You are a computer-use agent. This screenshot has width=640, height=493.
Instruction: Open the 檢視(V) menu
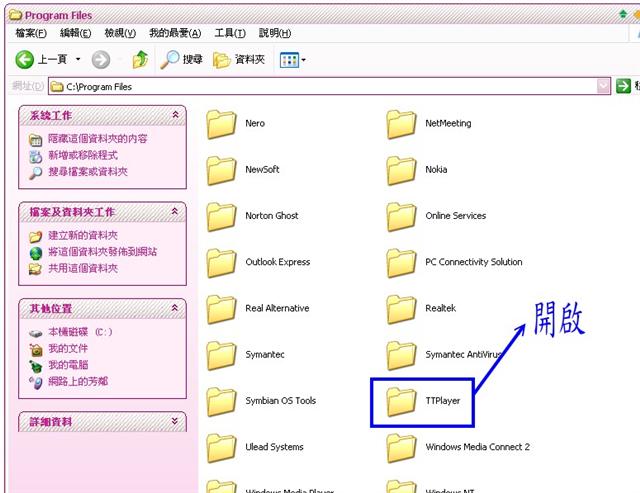tap(120, 33)
